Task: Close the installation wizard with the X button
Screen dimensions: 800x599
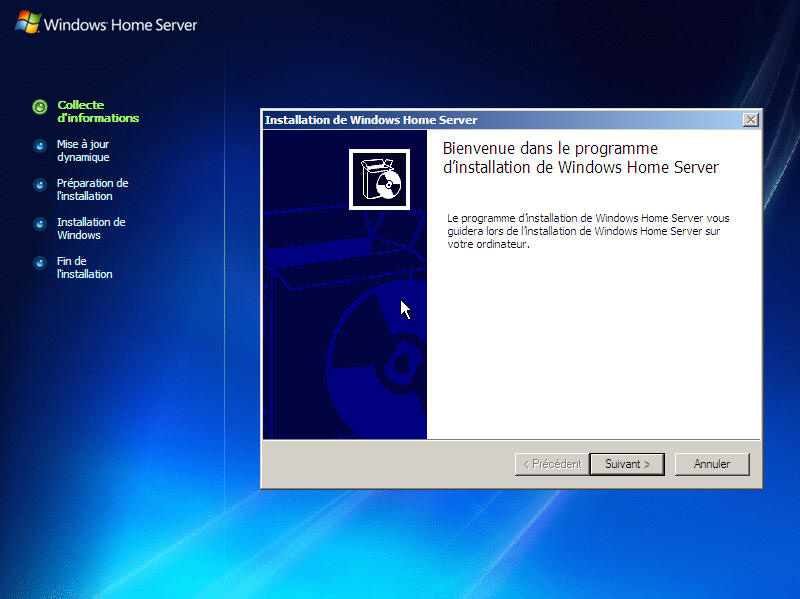Action: click(x=750, y=119)
